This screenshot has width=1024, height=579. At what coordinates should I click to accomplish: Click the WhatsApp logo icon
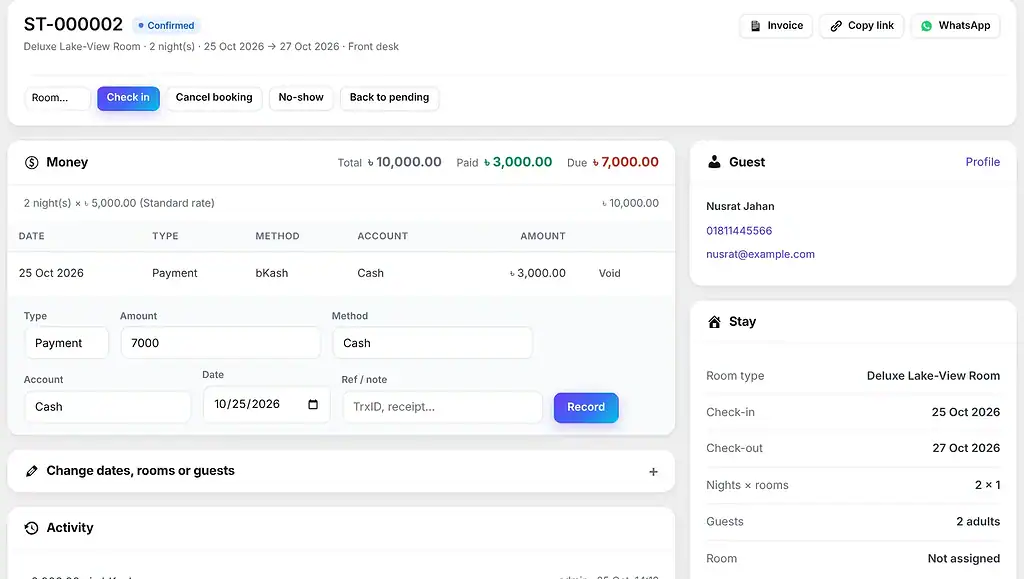click(x=926, y=26)
